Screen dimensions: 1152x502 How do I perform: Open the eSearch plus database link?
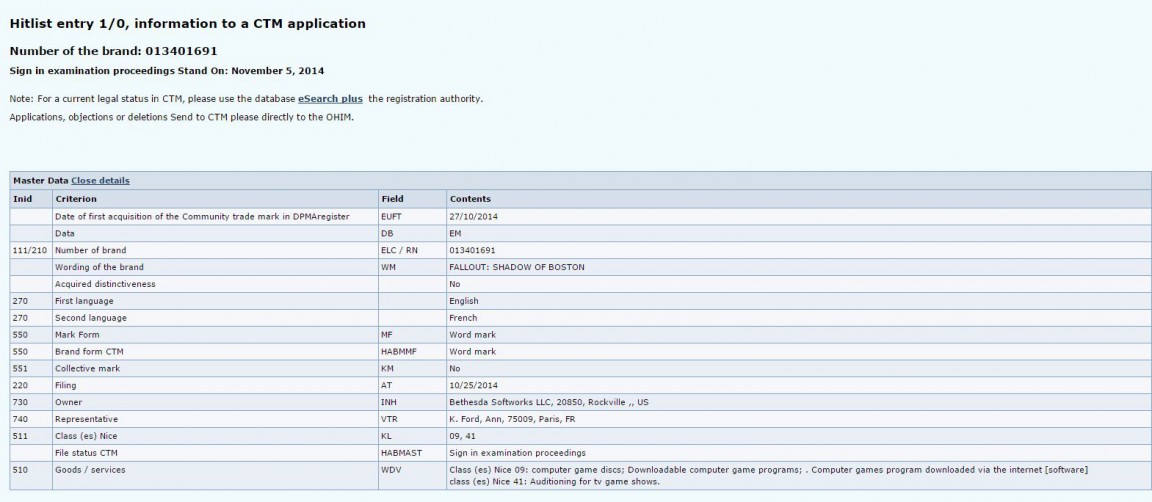[330, 99]
